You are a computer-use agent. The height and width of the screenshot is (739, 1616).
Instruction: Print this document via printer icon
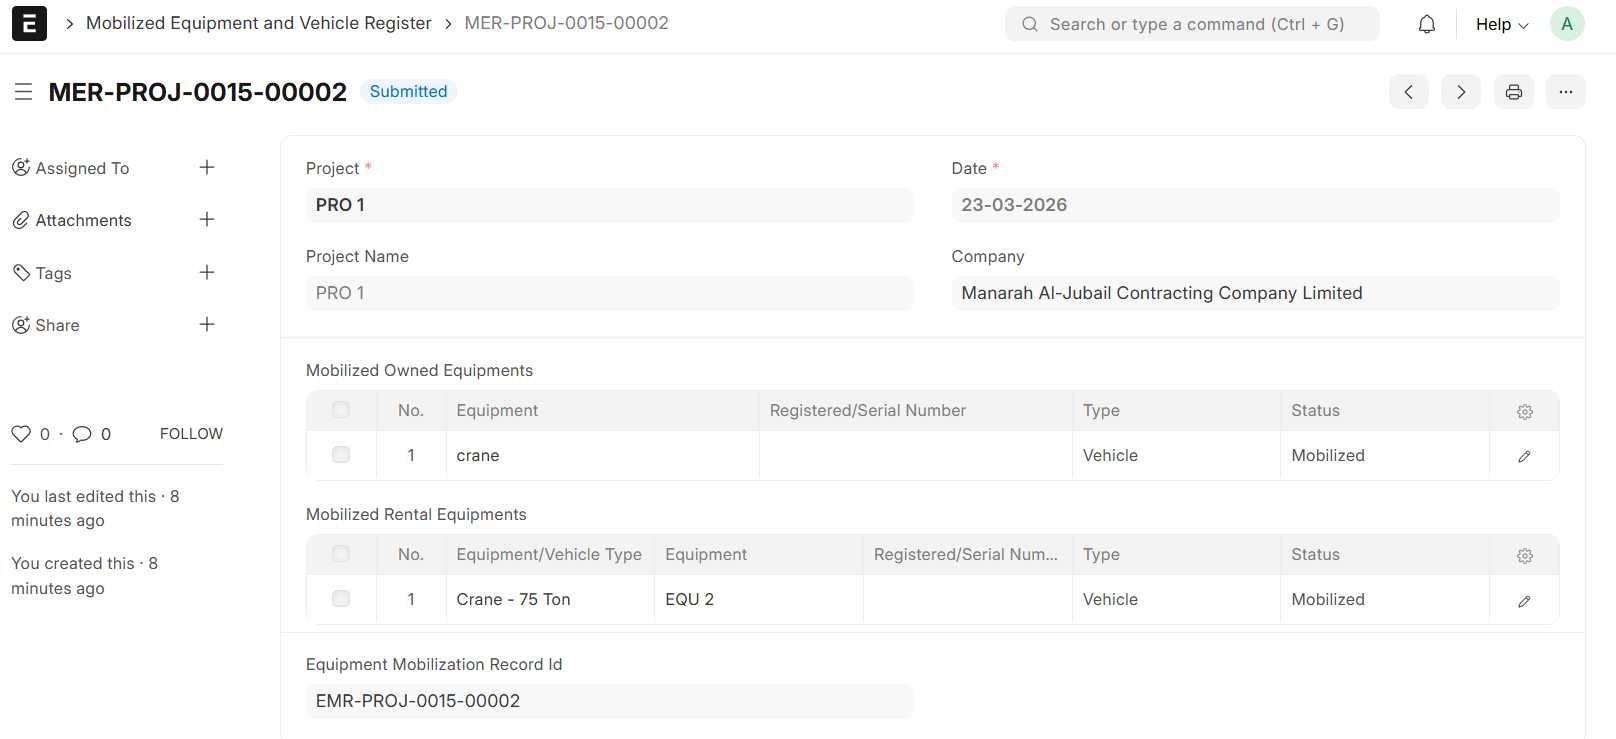[x=1513, y=92]
